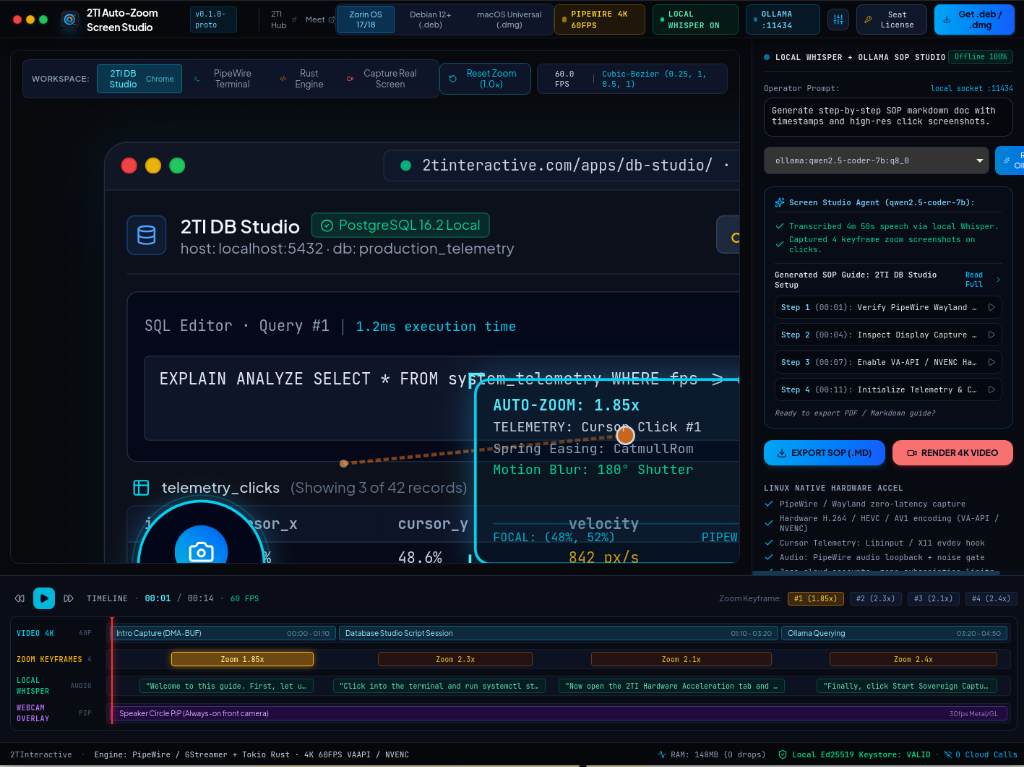Switch to the Capture Real Screen tab
1024x767 pixels.
(383, 79)
